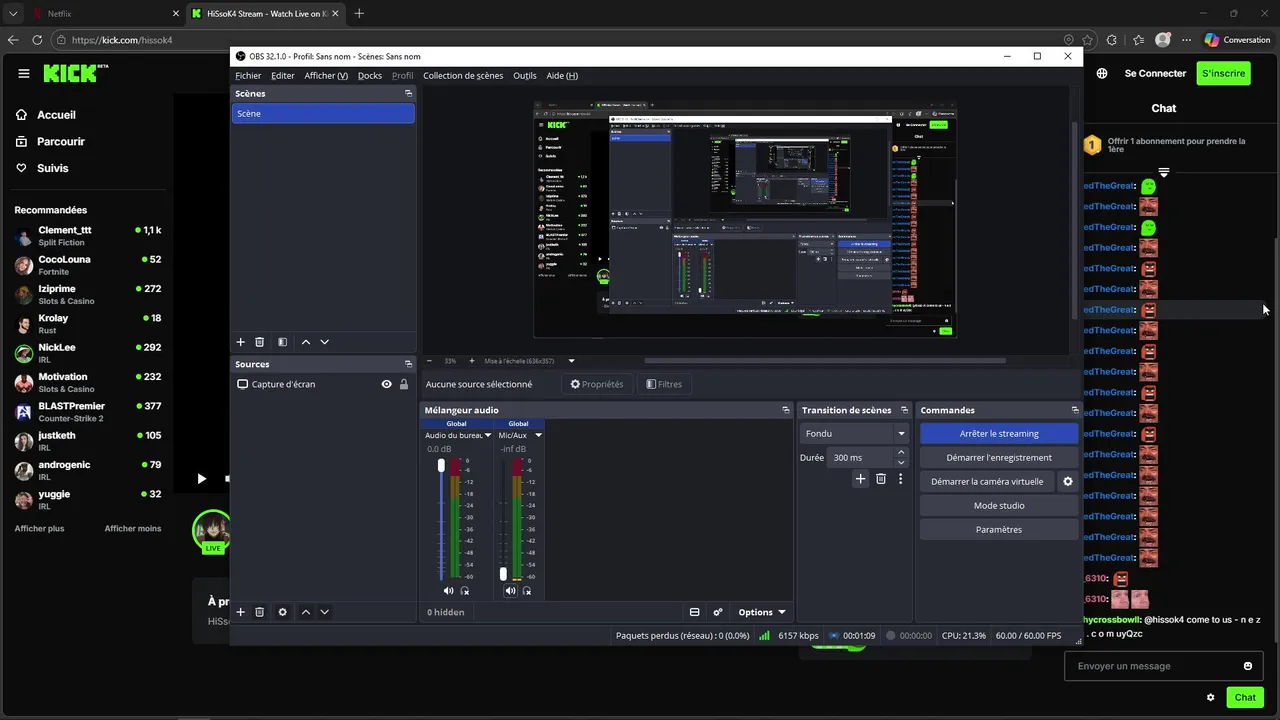Screen dimensions: 1280x720
Task: Open Audio du bureau channel dropdown
Action: tap(488, 435)
